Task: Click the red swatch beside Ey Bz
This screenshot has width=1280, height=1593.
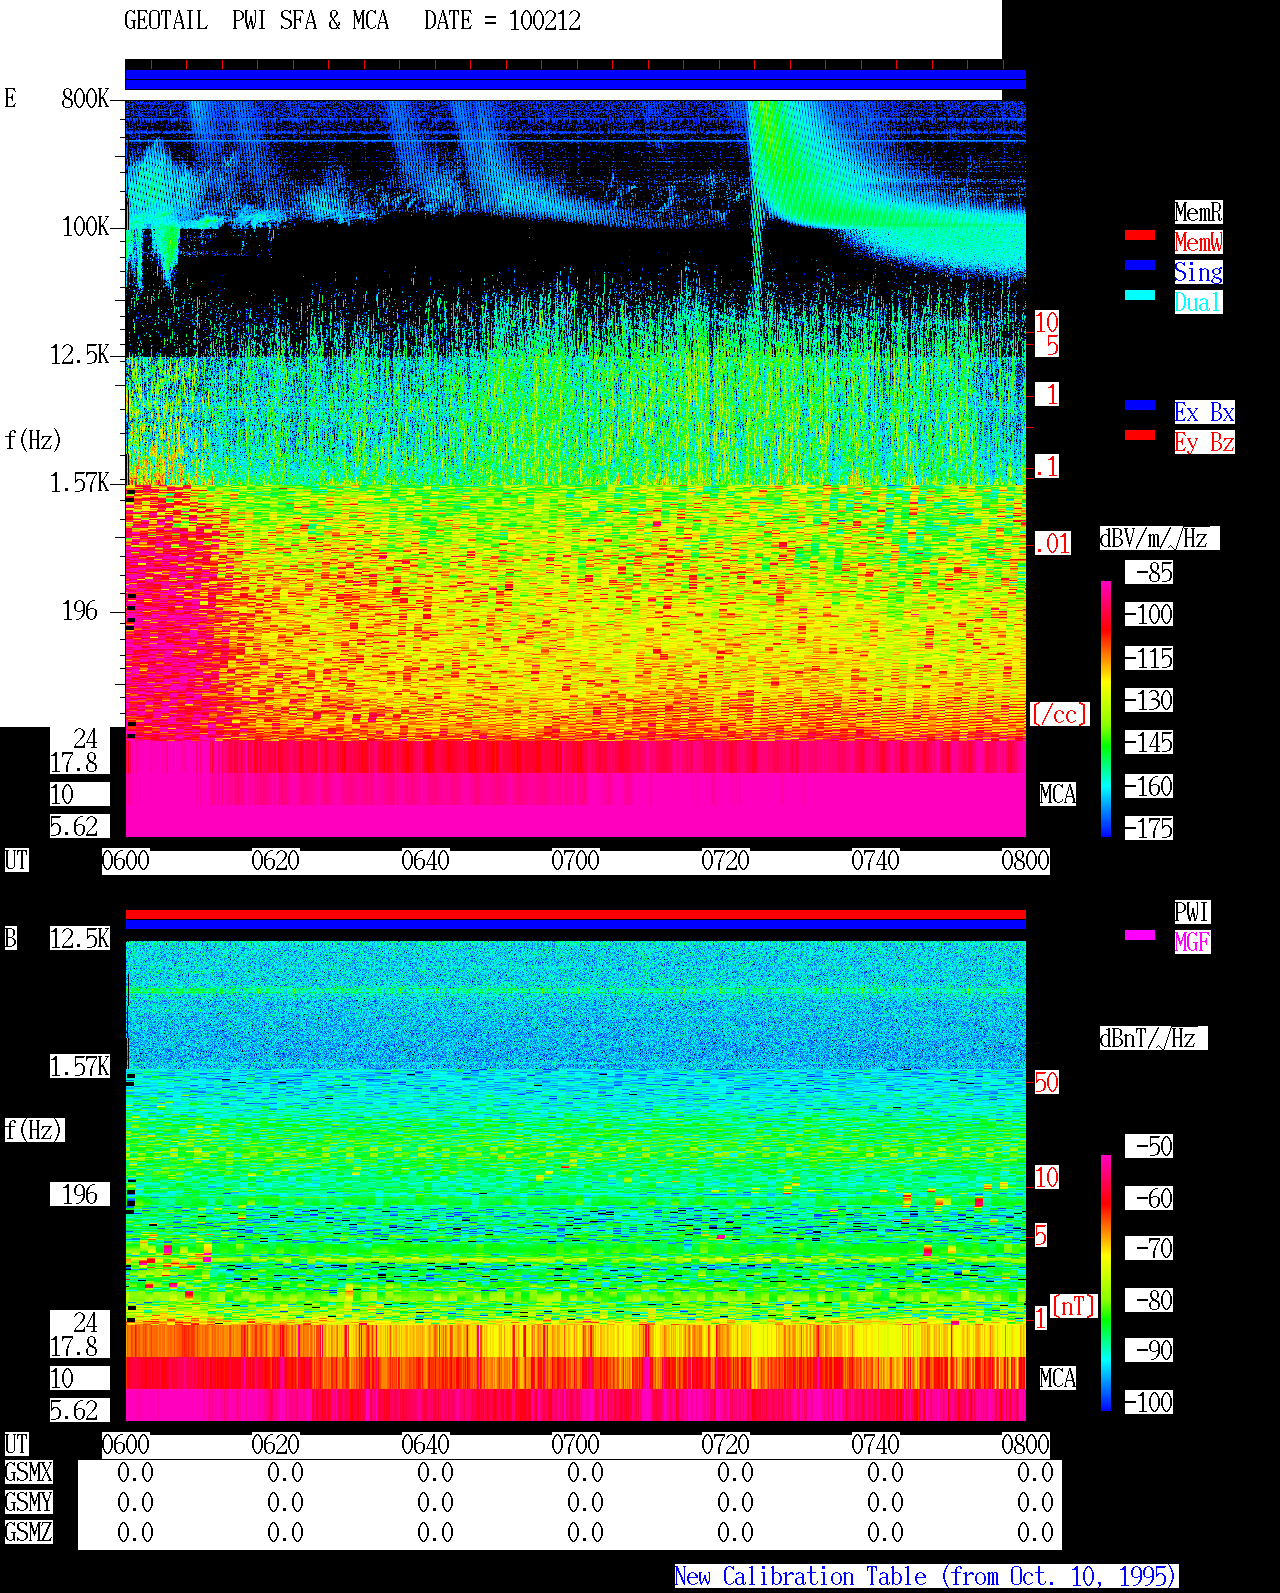Action: click(x=1140, y=435)
